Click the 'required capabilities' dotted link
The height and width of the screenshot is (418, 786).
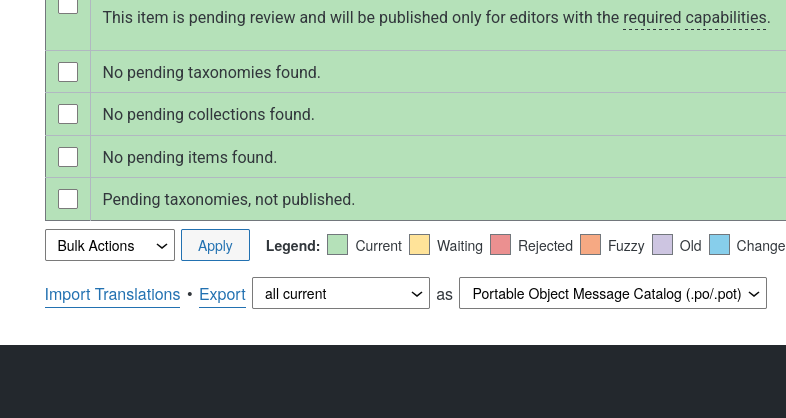(x=696, y=17)
